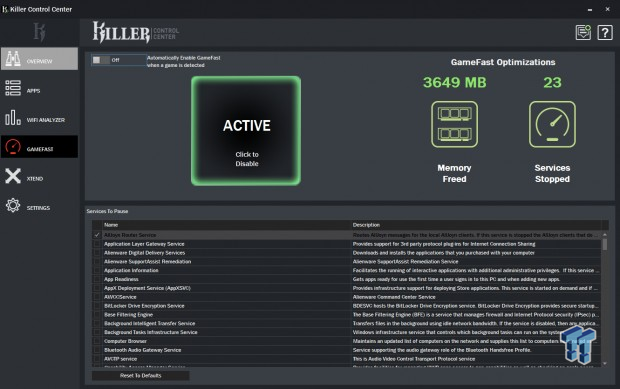Click the Killer Control Center header logo
This screenshot has height=389, width=620.
pos(135,32)
